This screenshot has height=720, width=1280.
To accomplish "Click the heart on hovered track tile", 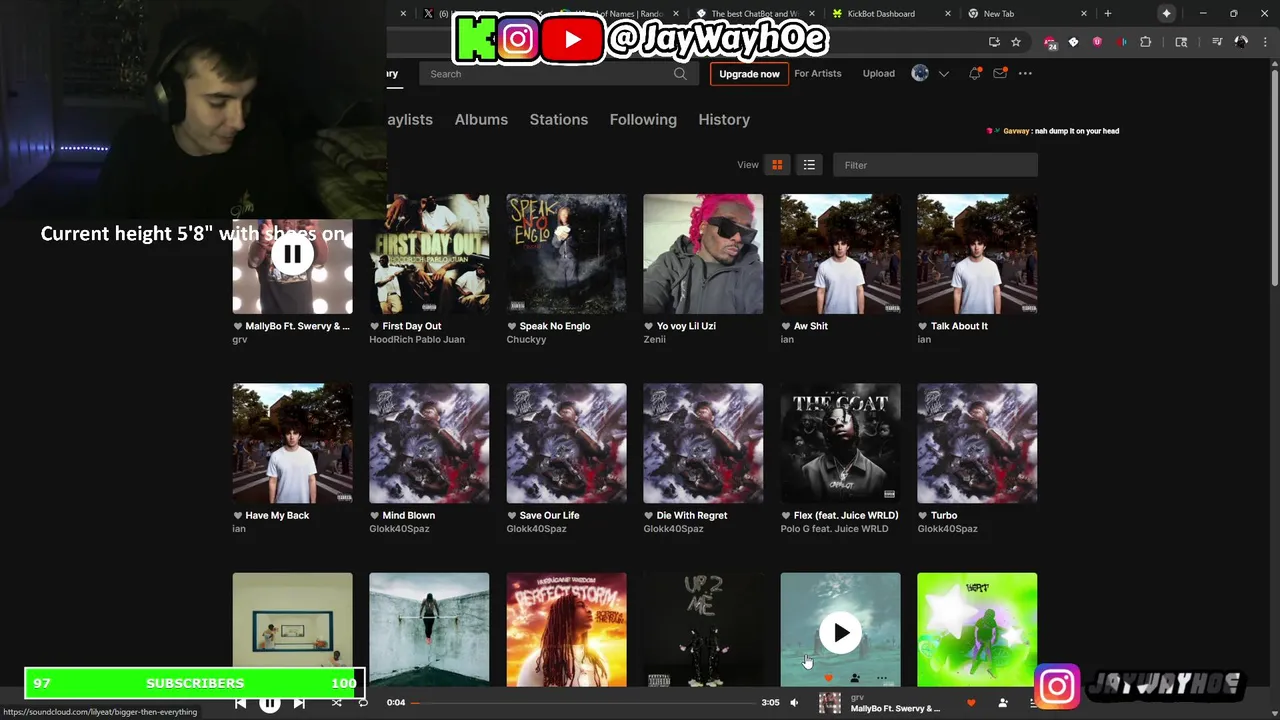I will click(828, 678).
